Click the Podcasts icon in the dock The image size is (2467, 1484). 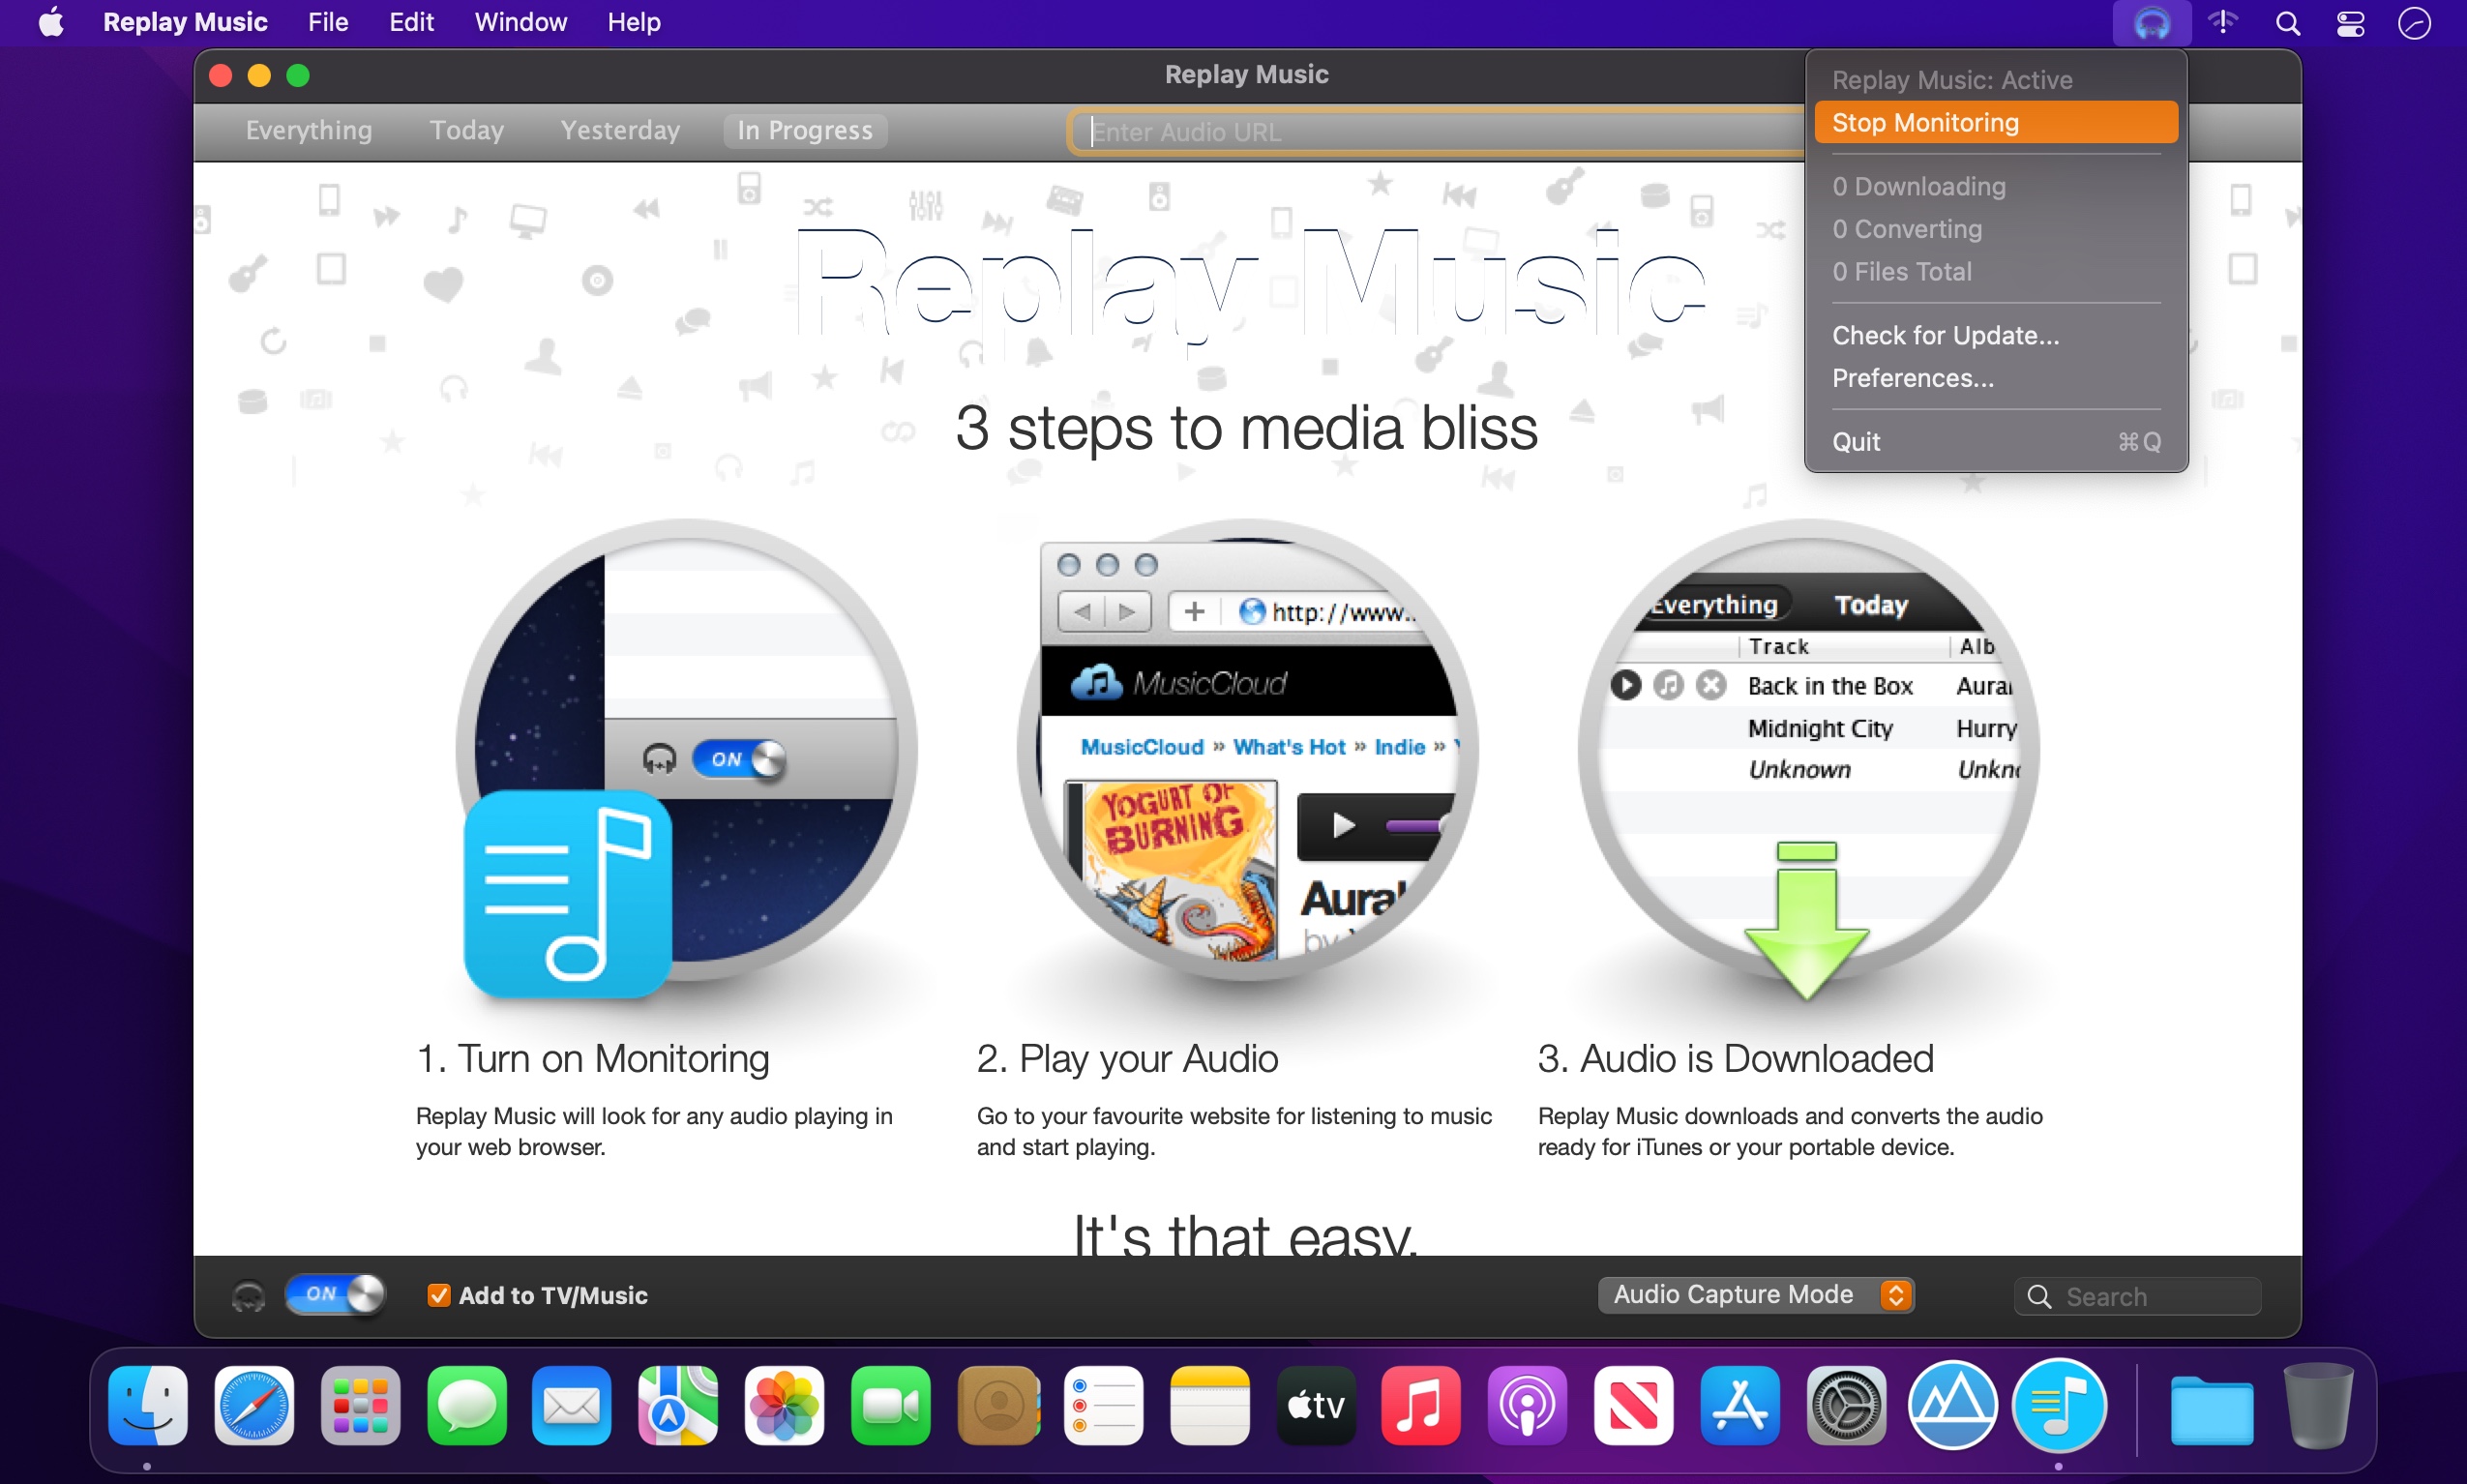1526,1405
